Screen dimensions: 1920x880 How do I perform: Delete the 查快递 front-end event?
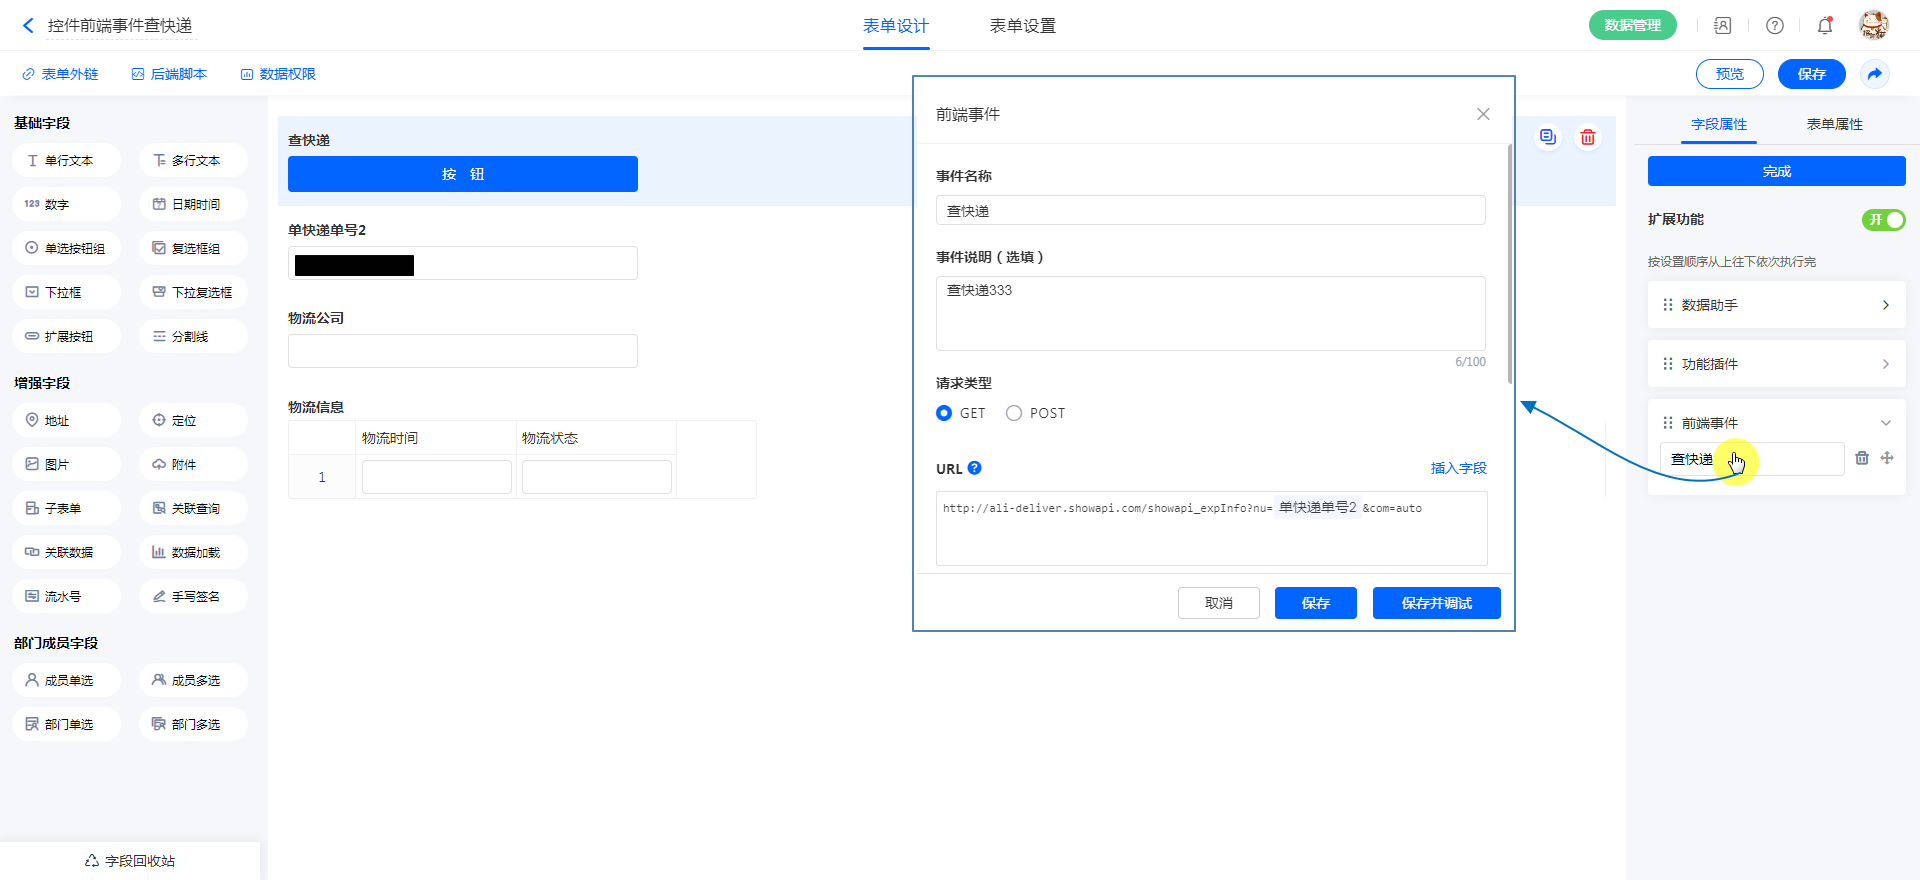1862,458
